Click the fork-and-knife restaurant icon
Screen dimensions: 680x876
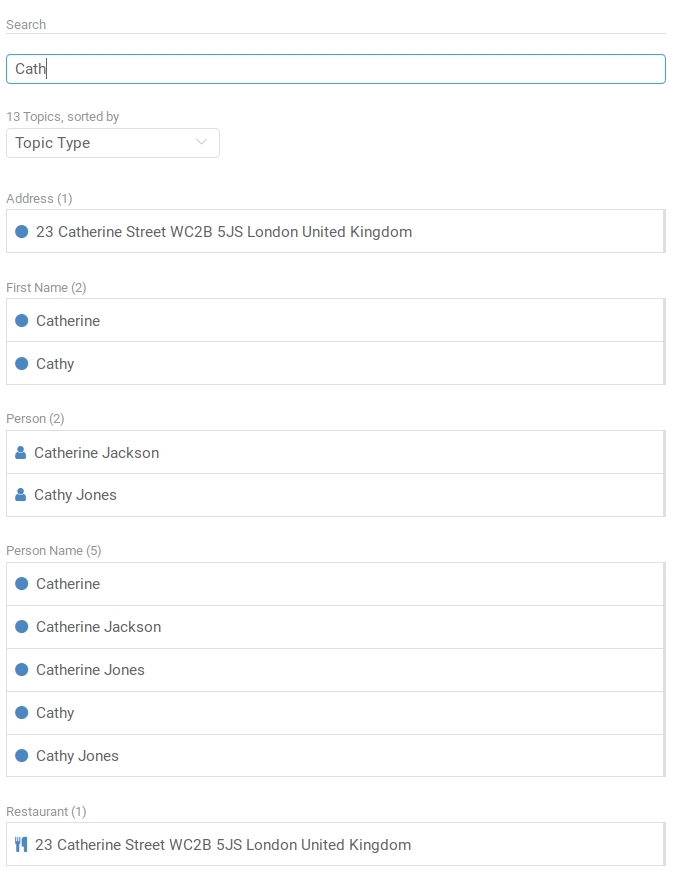point(21,845)
